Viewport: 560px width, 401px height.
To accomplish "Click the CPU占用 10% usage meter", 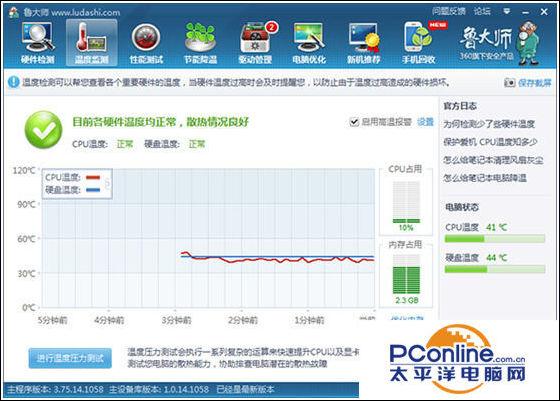I will click(406, 202).
